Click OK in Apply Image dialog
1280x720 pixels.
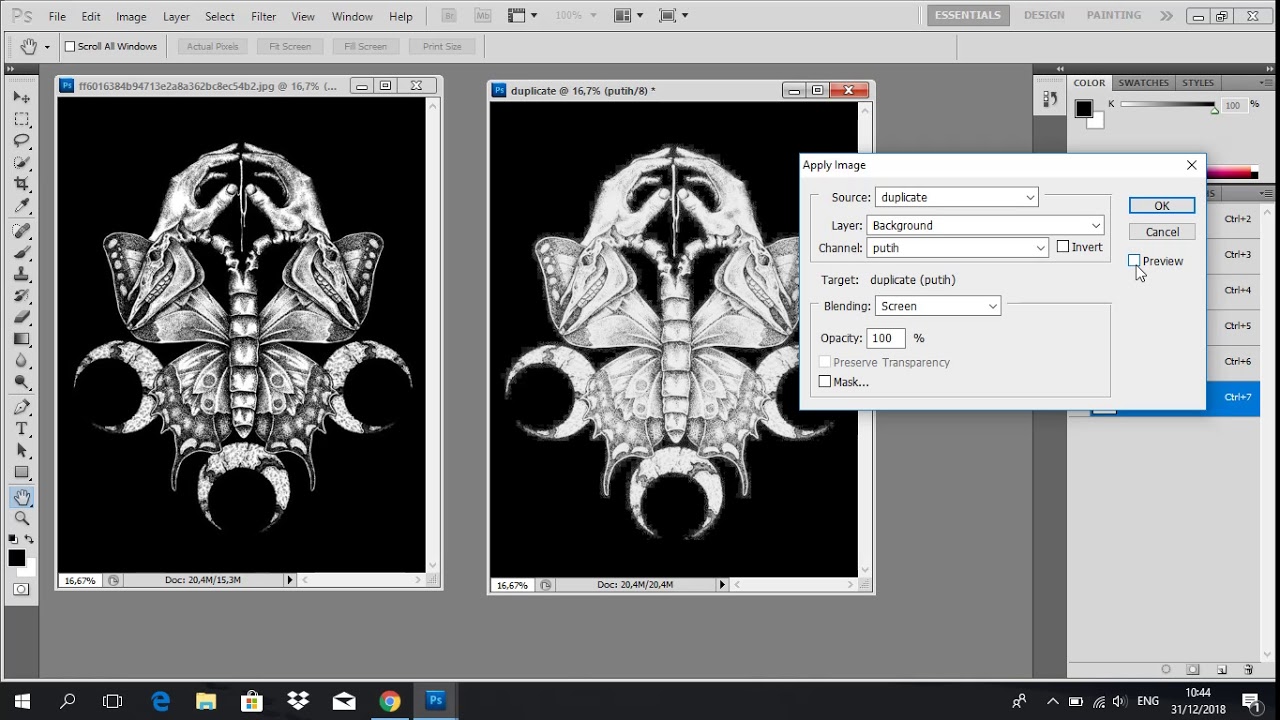pos(1162,205)
